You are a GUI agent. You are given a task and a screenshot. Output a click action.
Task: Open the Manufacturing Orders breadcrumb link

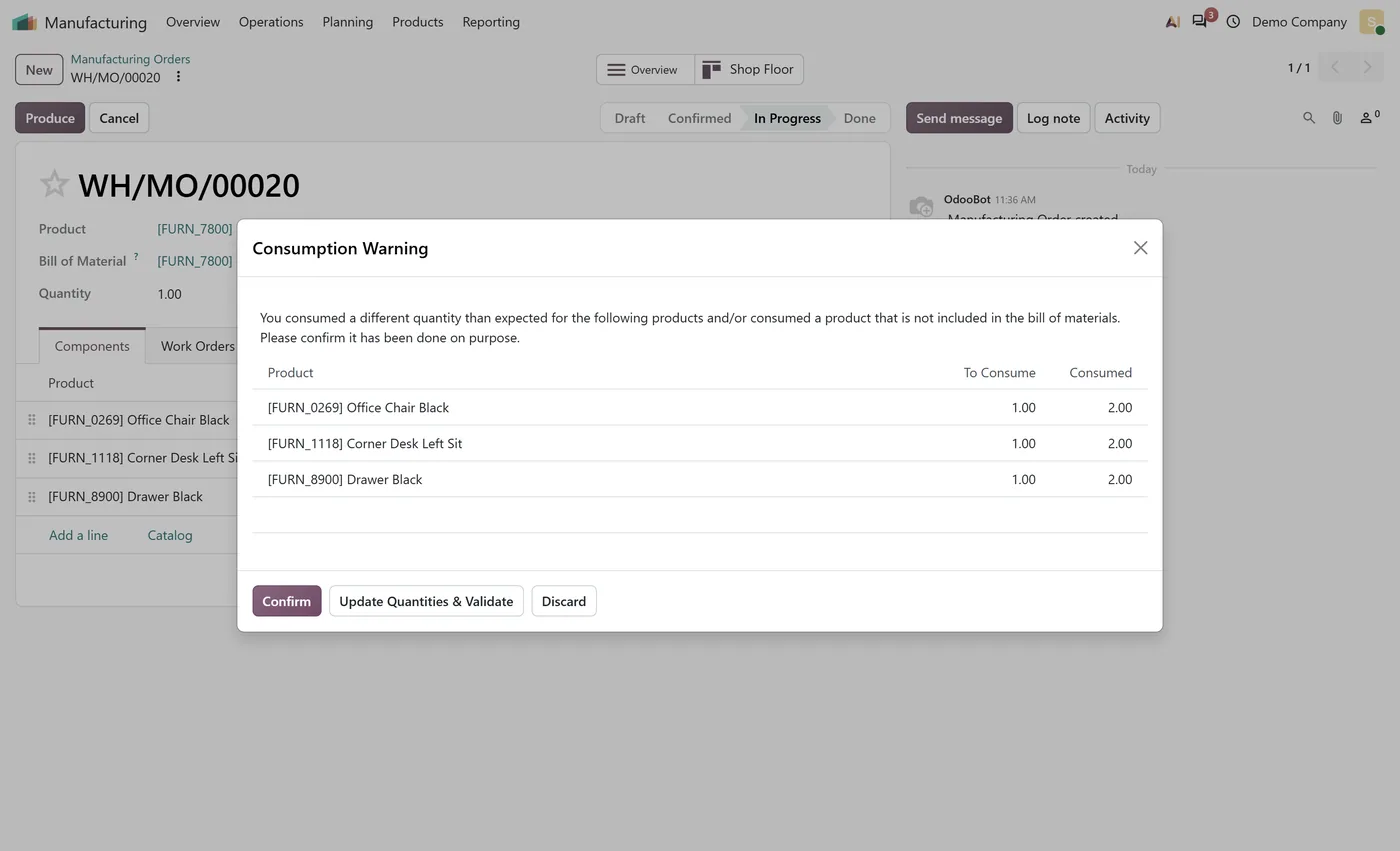coord(130,59)
